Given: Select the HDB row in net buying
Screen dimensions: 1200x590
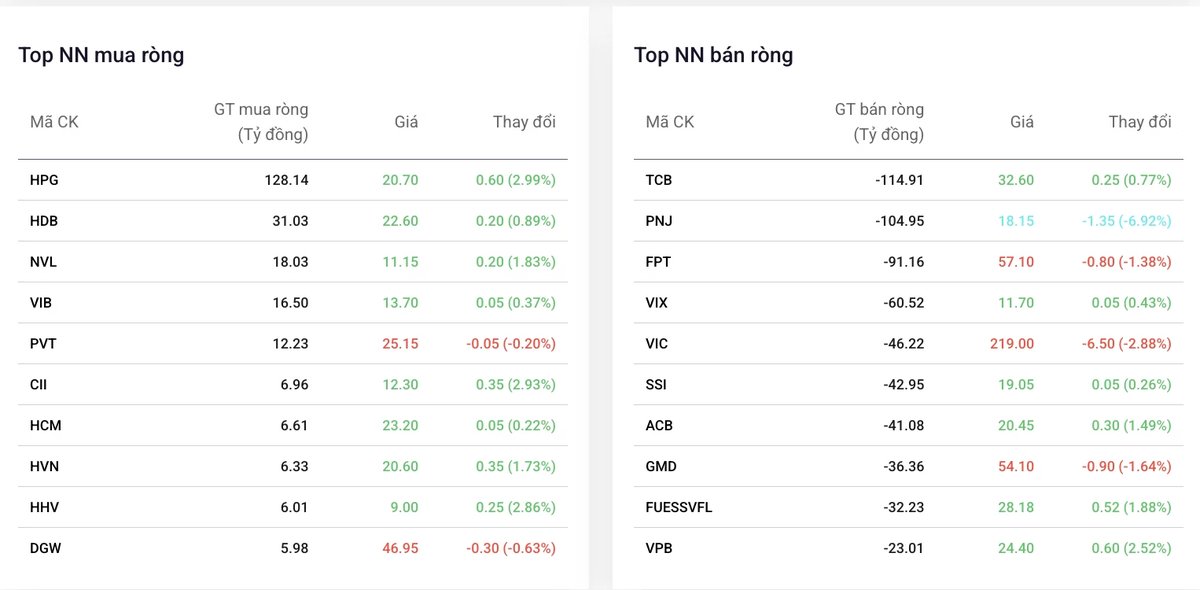Looking at the screenshot, I should point(293,221).
